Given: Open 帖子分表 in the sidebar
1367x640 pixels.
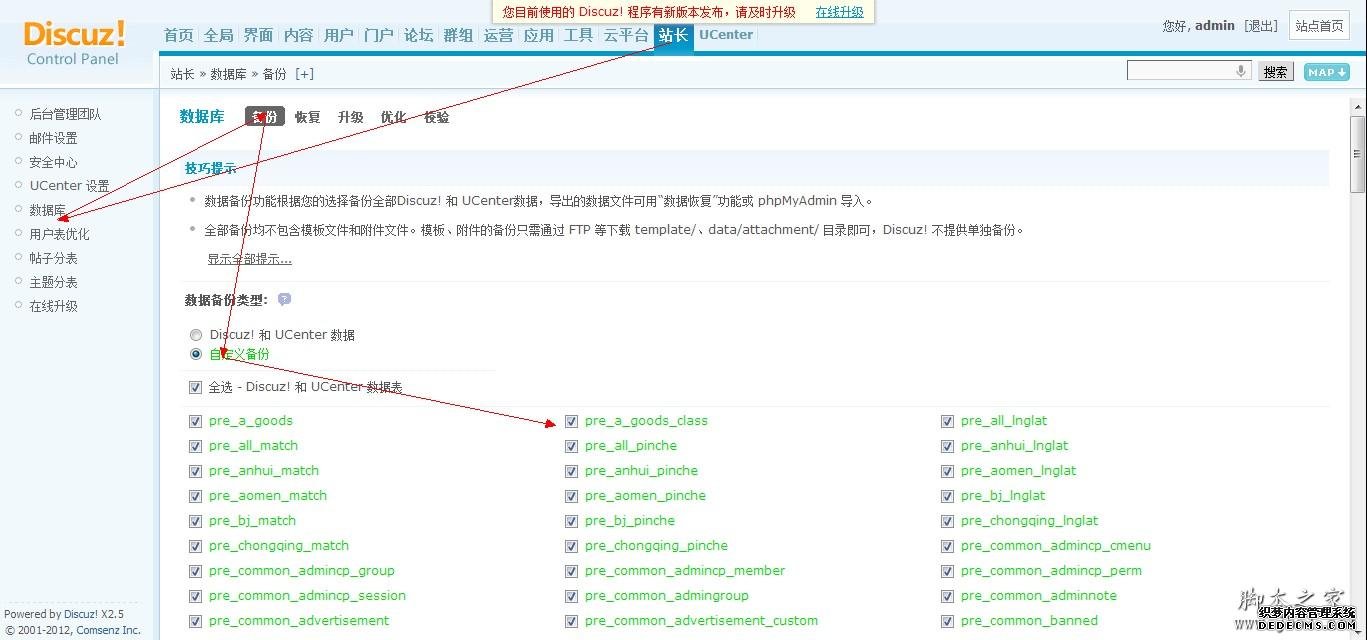Looking at the screenshot, I should 53,258.
